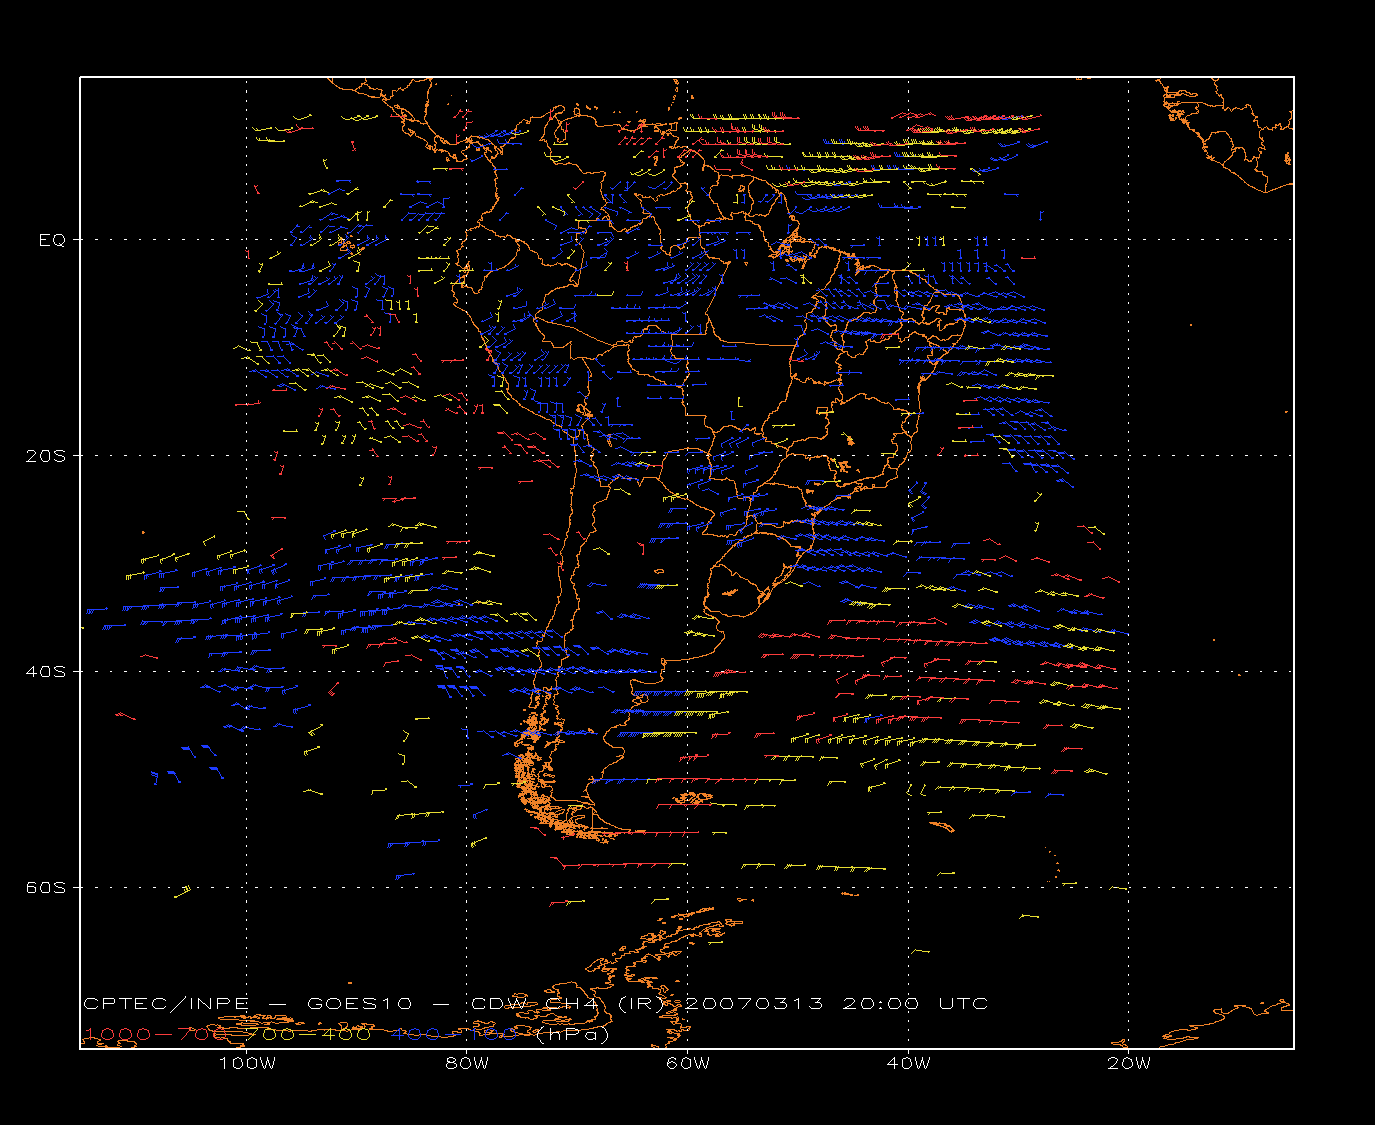Click the 'CH4' channel caption text
The width and height of the screenshot is (1375, 1125).
click(x=573, y=1003)
